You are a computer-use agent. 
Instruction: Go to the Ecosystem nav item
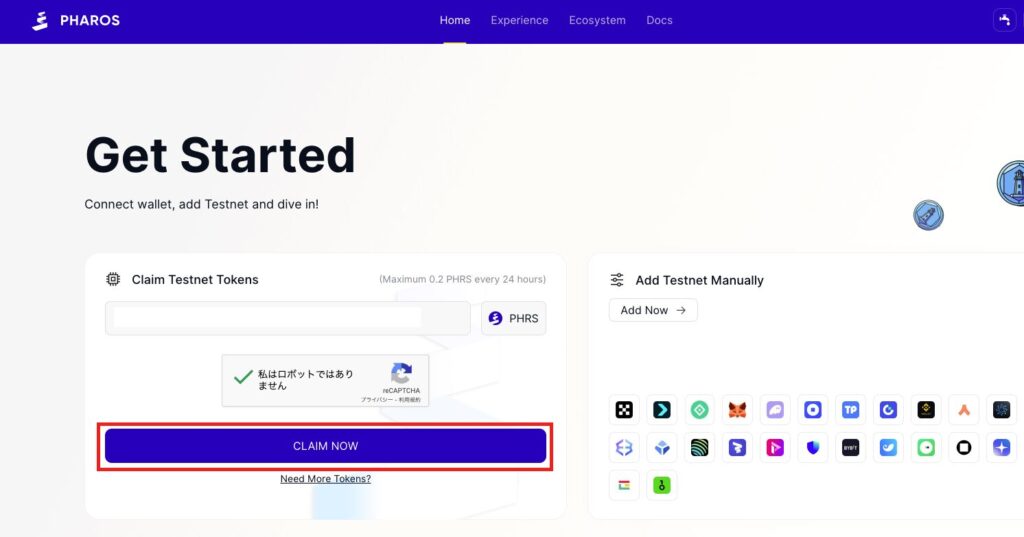pyautogui.click(x=597, y=20)
